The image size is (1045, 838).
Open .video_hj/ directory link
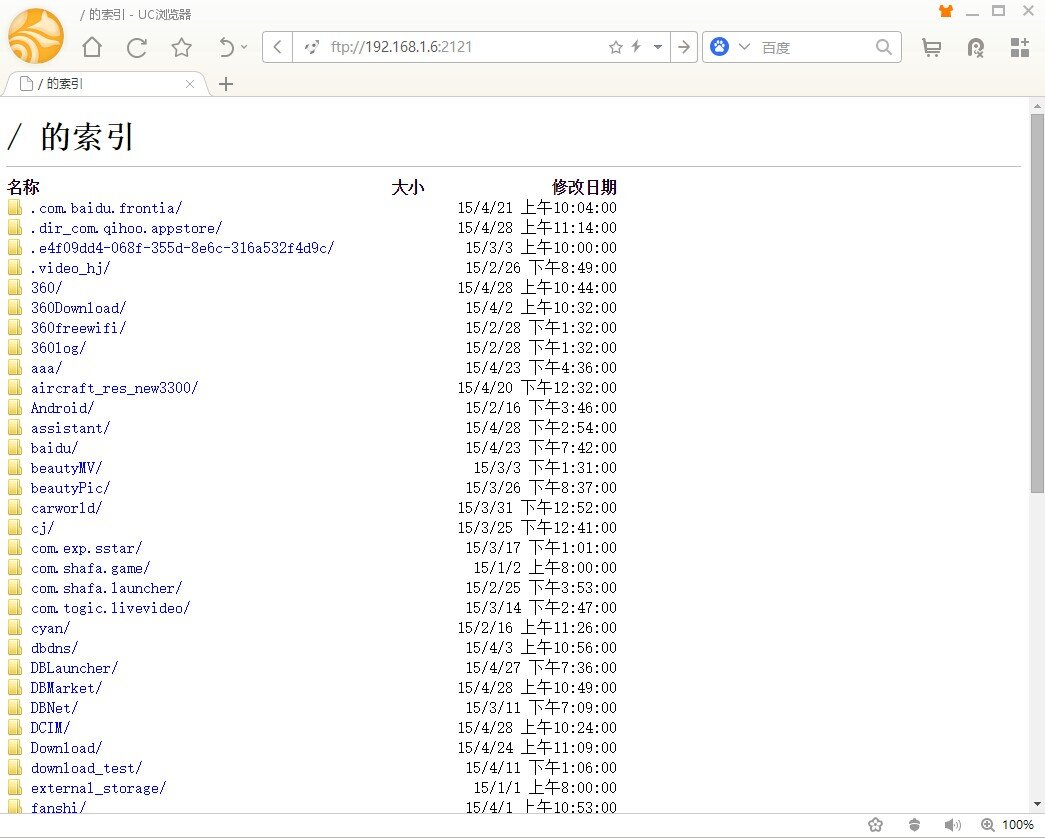coord(70,268)
